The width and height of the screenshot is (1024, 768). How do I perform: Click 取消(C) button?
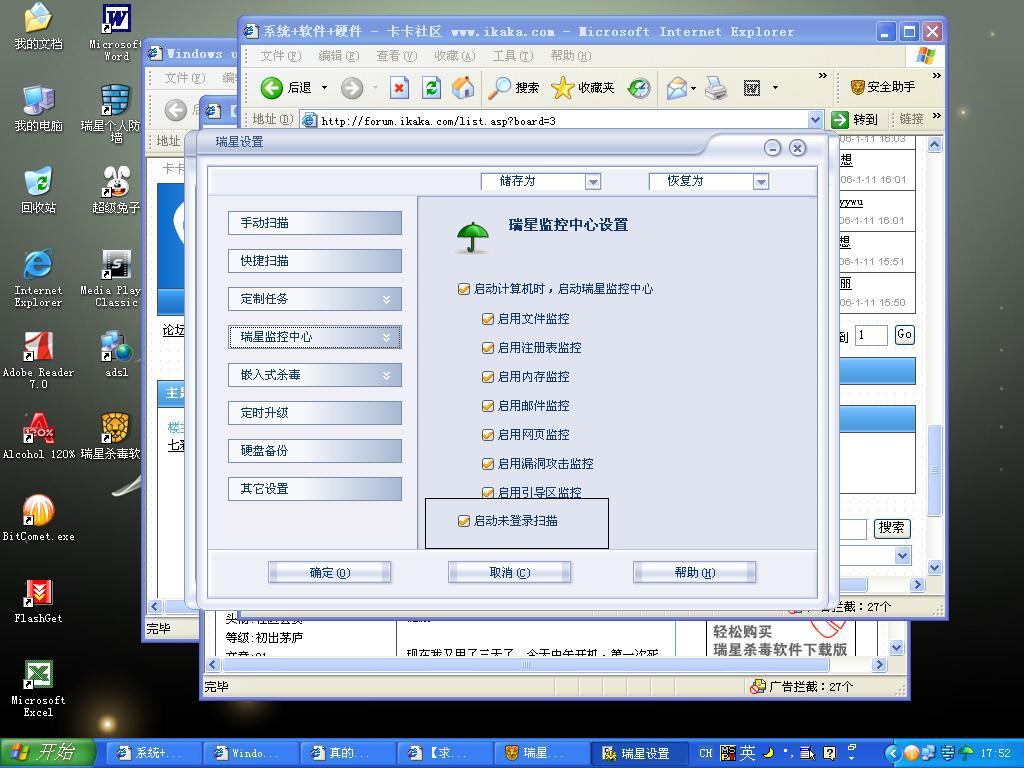(509, 573)
